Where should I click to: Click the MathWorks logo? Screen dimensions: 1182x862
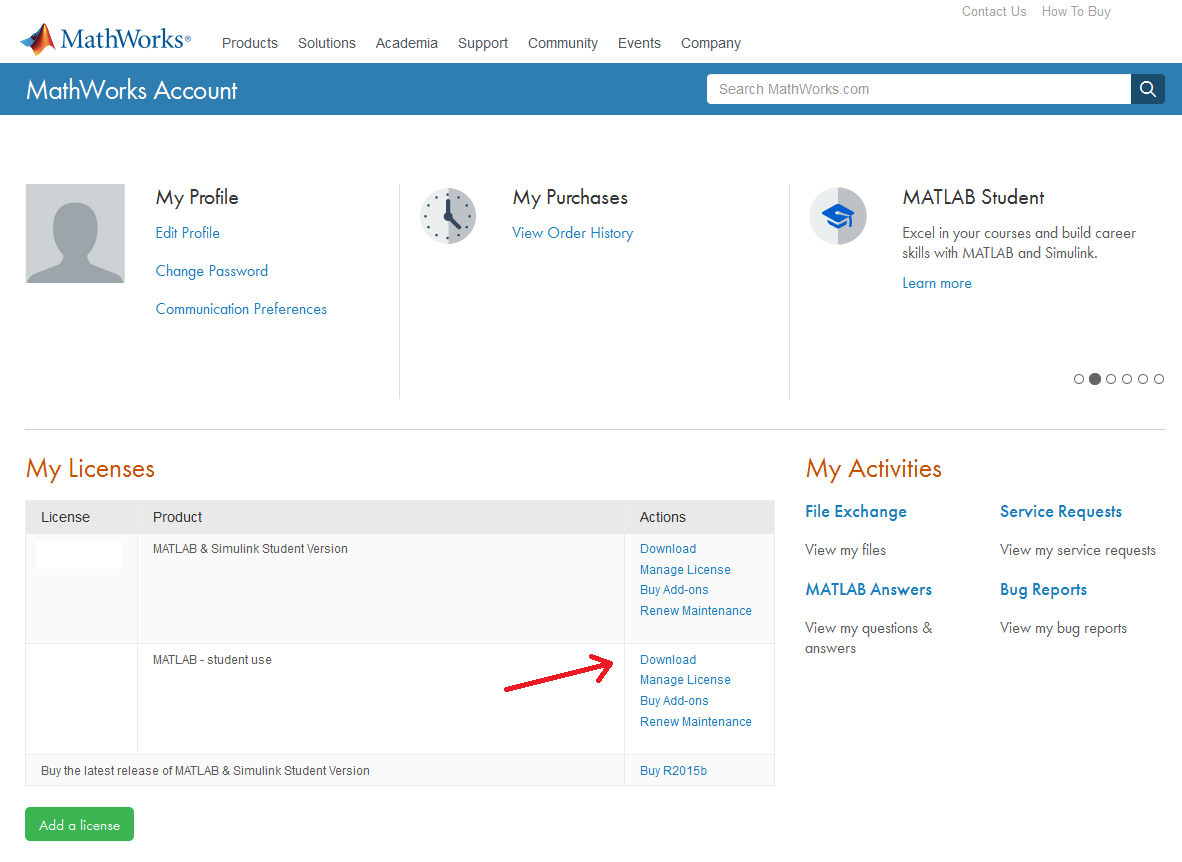click(104, 38)
